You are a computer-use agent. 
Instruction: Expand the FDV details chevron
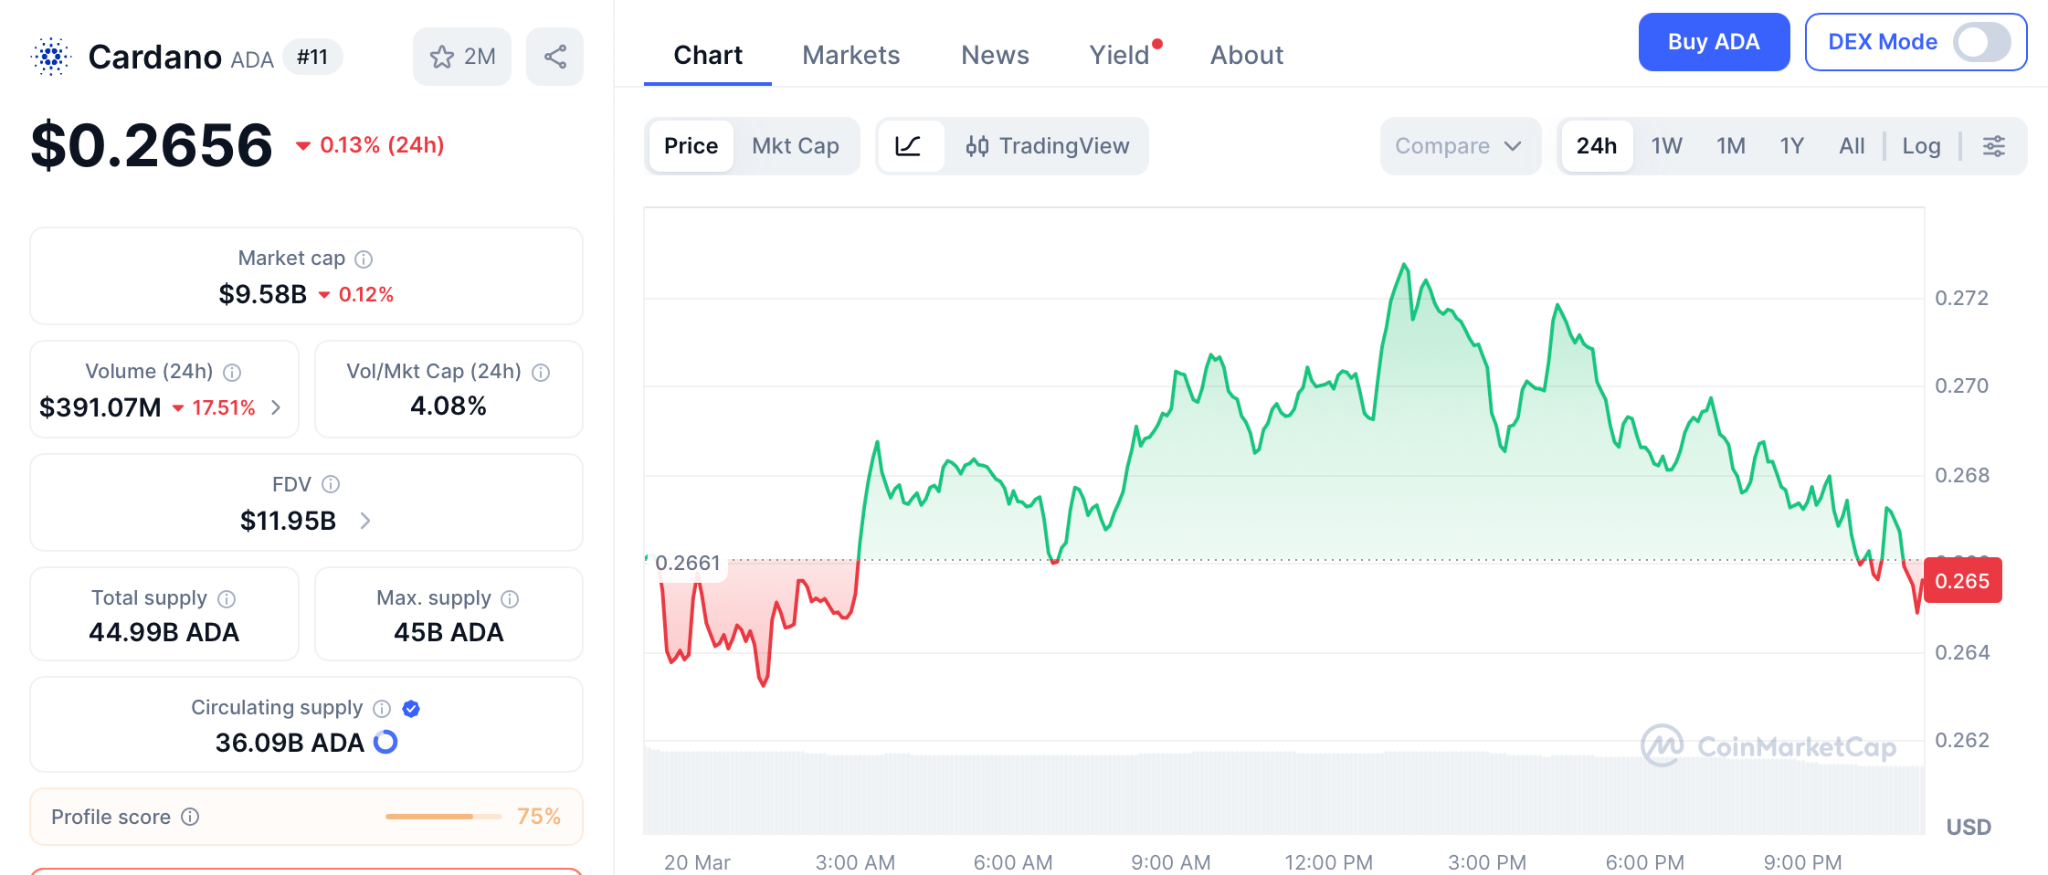pos(365,521)
